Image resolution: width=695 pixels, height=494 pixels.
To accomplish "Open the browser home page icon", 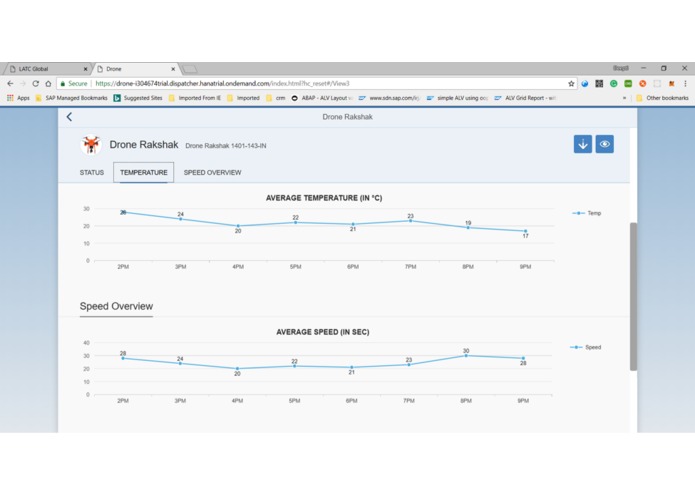I will coord(48,83).
